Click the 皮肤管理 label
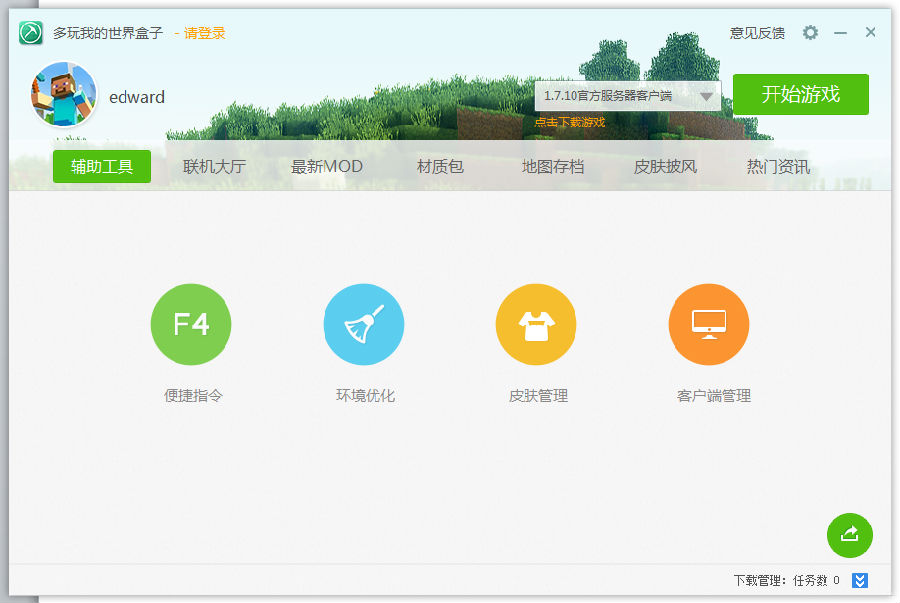Screen dimensions: 900x603 click(x=538, y=396)
